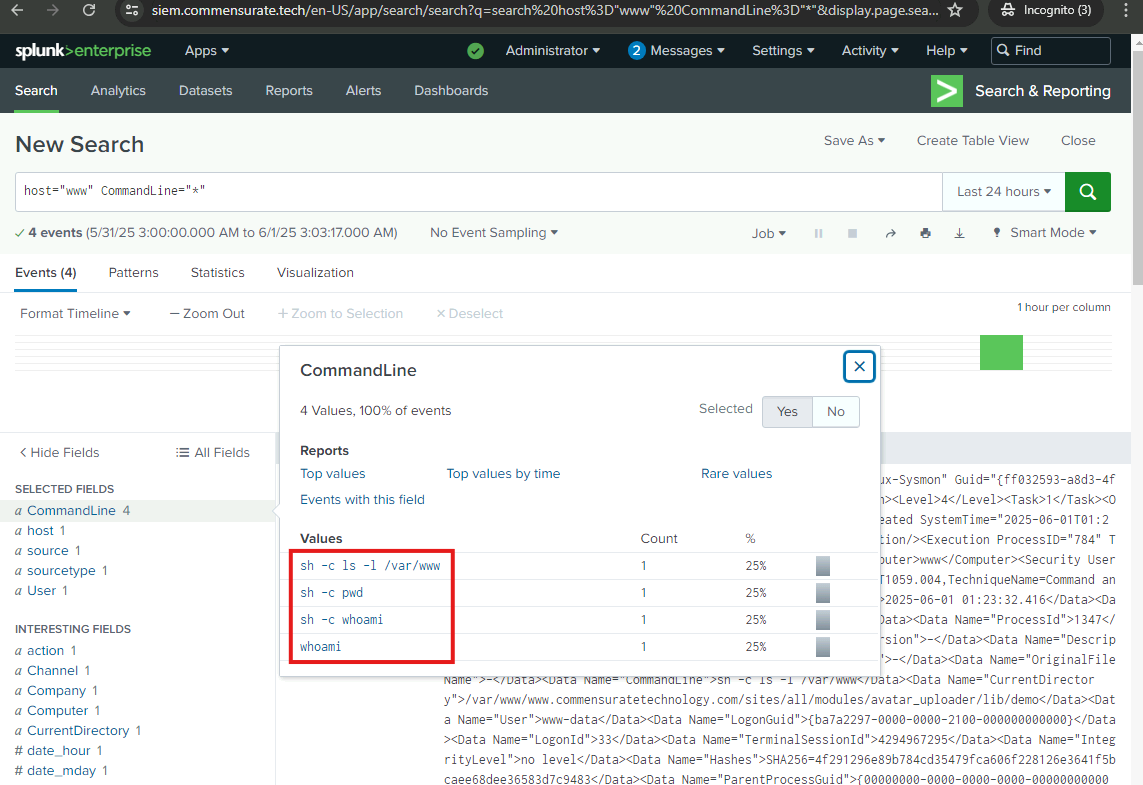Click the print job icon
1143x785 pixels.
(x=925, y=233)
